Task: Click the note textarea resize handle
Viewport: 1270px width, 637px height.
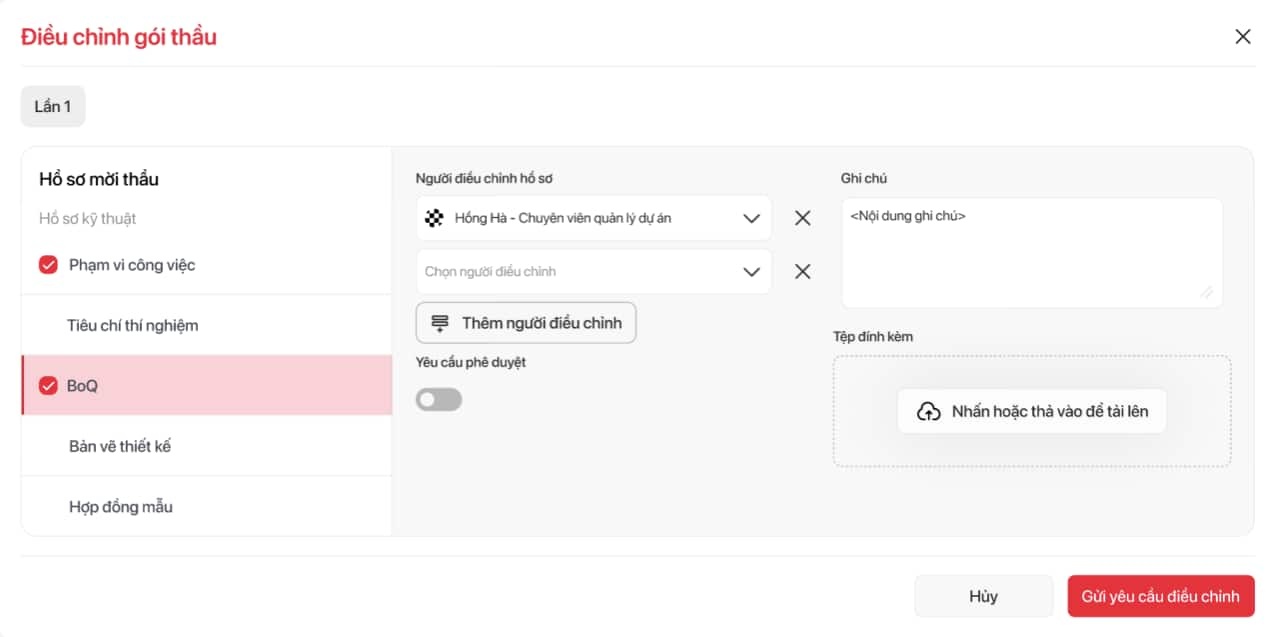Action: (1207, 292)
